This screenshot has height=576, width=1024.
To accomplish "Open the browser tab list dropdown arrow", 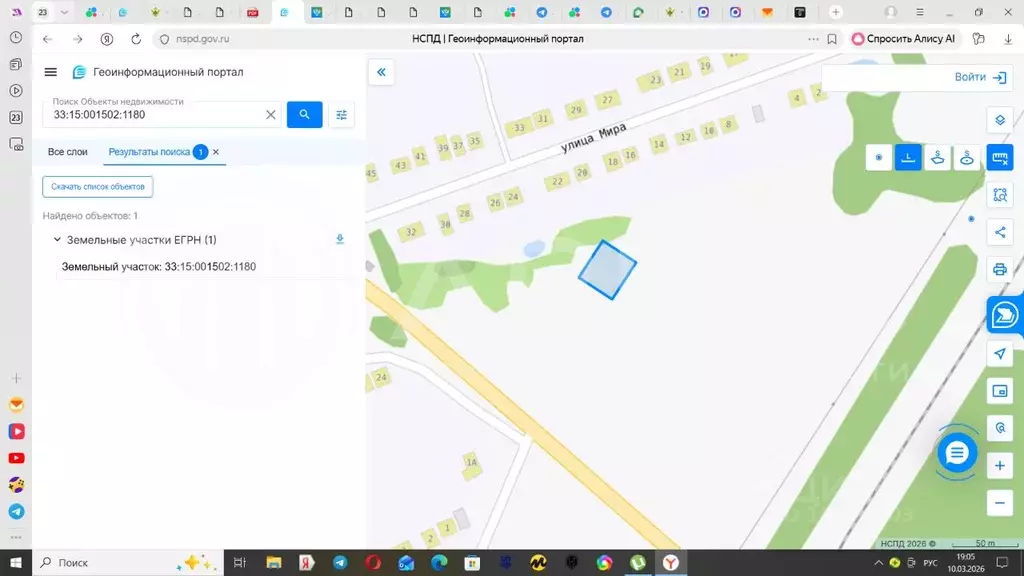I will [64, 12].
